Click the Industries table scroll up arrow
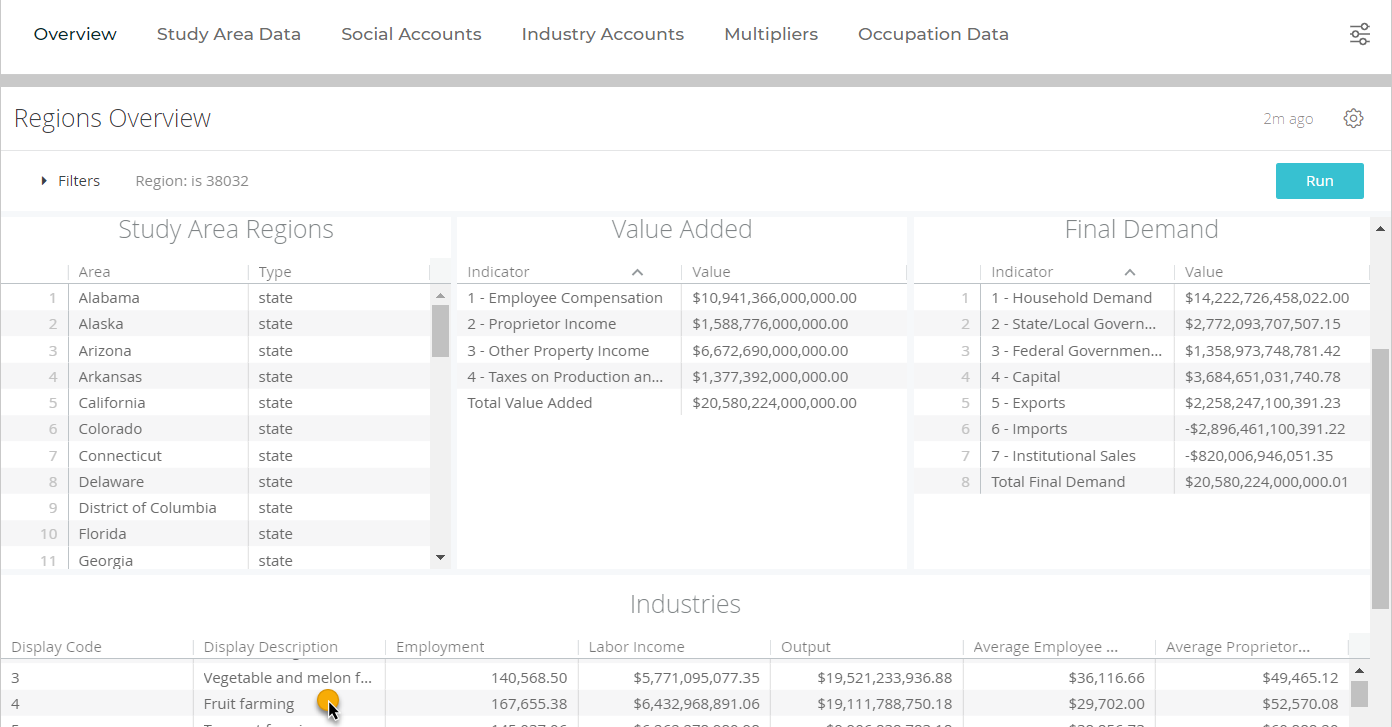This screenshot has height=727, width=1392. tap(1359, 671)
